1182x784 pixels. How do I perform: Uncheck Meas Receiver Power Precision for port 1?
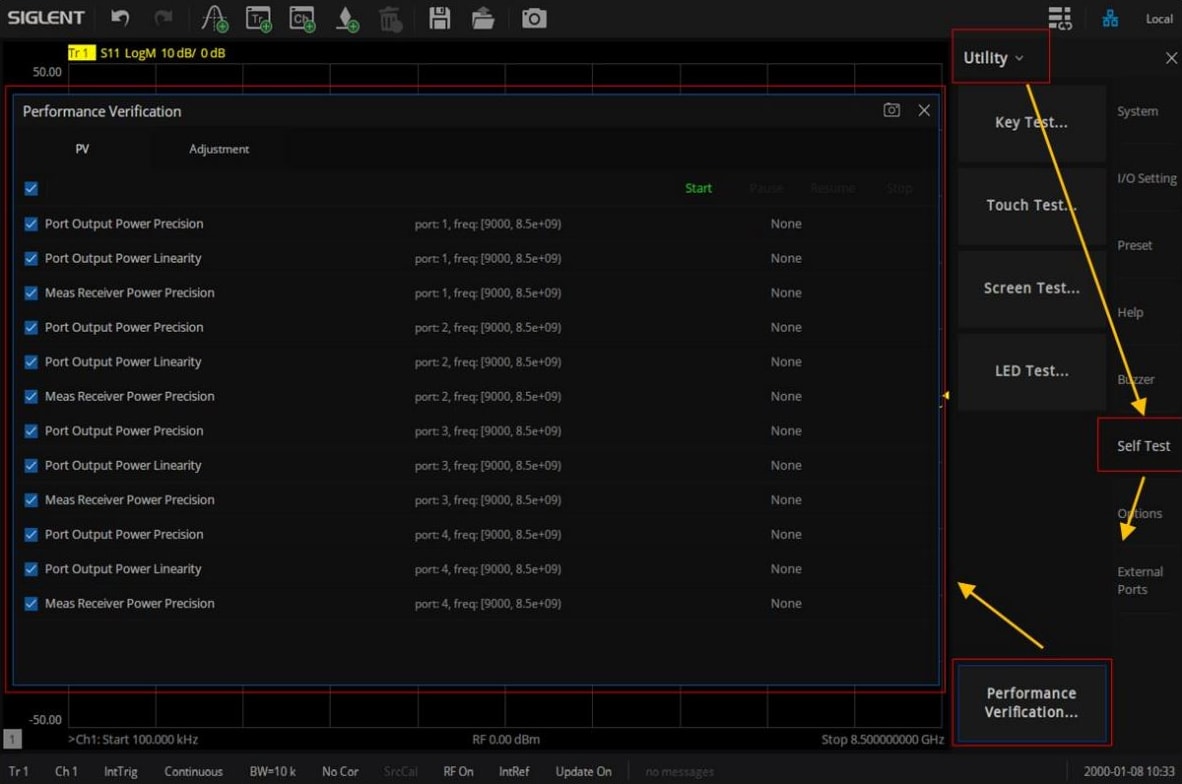click(31, 292)
